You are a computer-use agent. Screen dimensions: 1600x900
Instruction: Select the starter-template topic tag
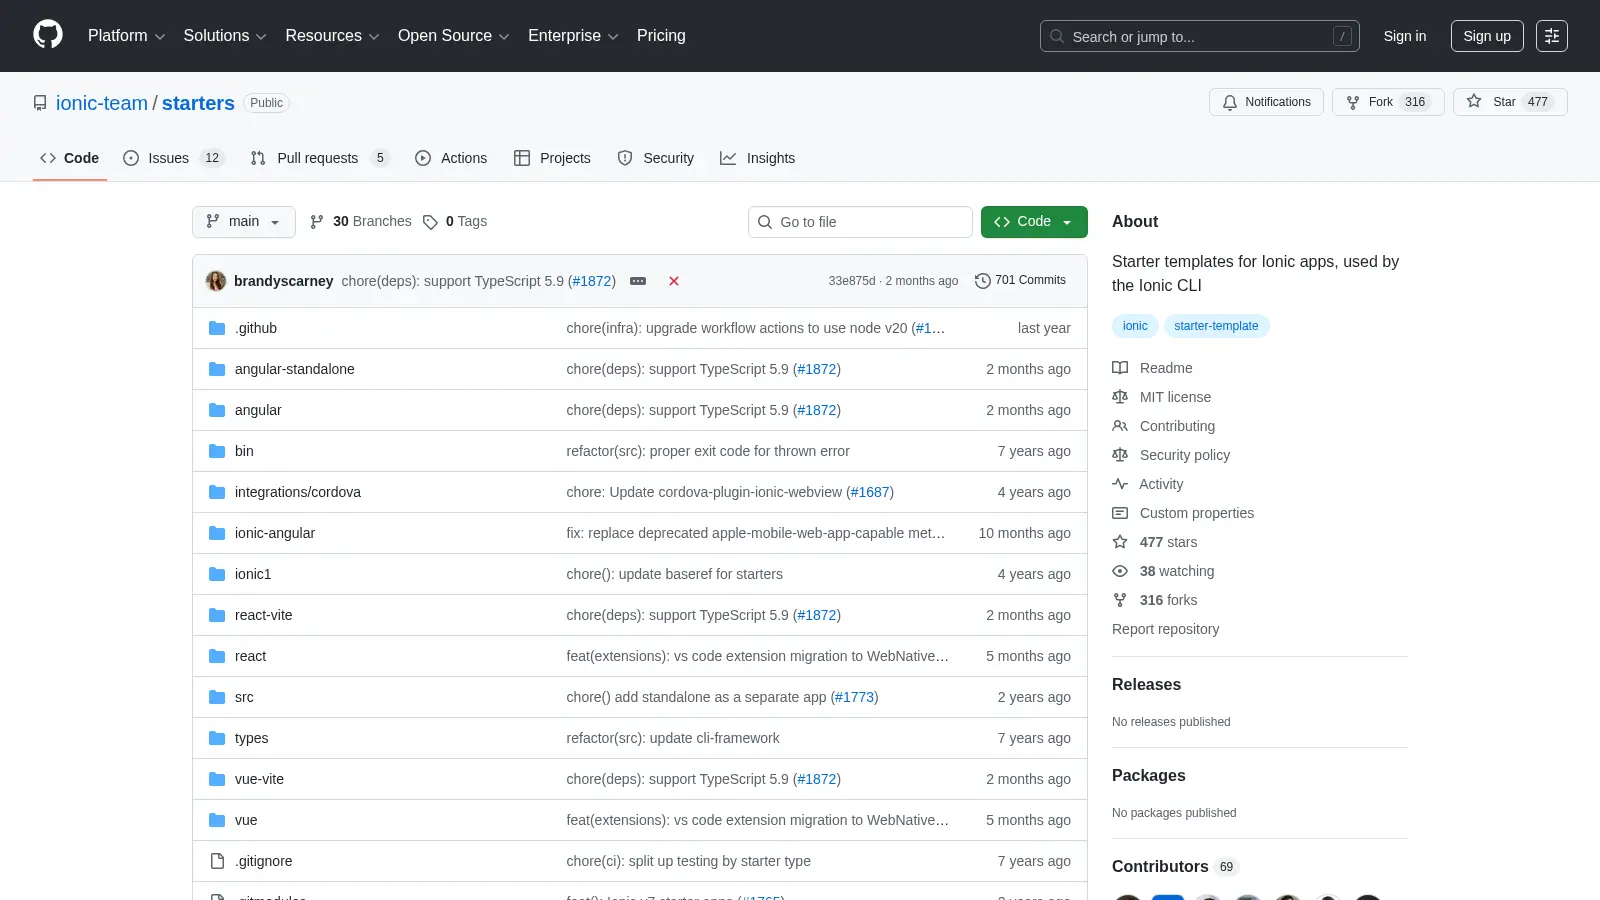[1216, 326]
